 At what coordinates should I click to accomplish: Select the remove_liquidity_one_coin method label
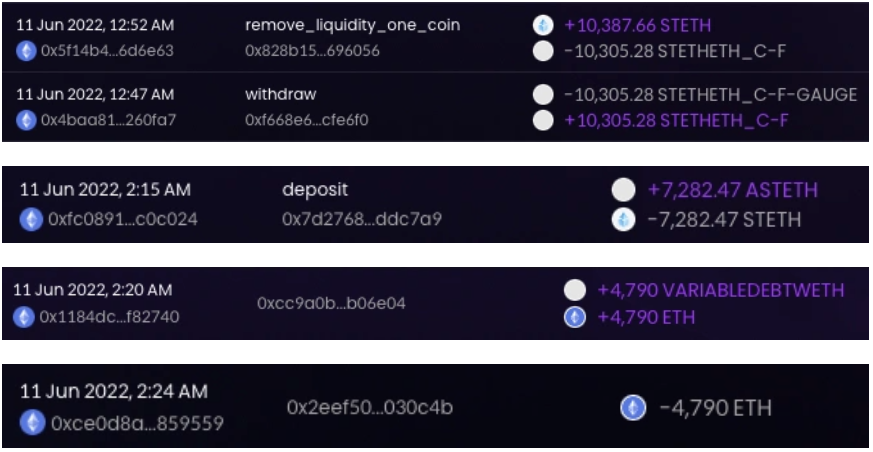tap(352, 25)
